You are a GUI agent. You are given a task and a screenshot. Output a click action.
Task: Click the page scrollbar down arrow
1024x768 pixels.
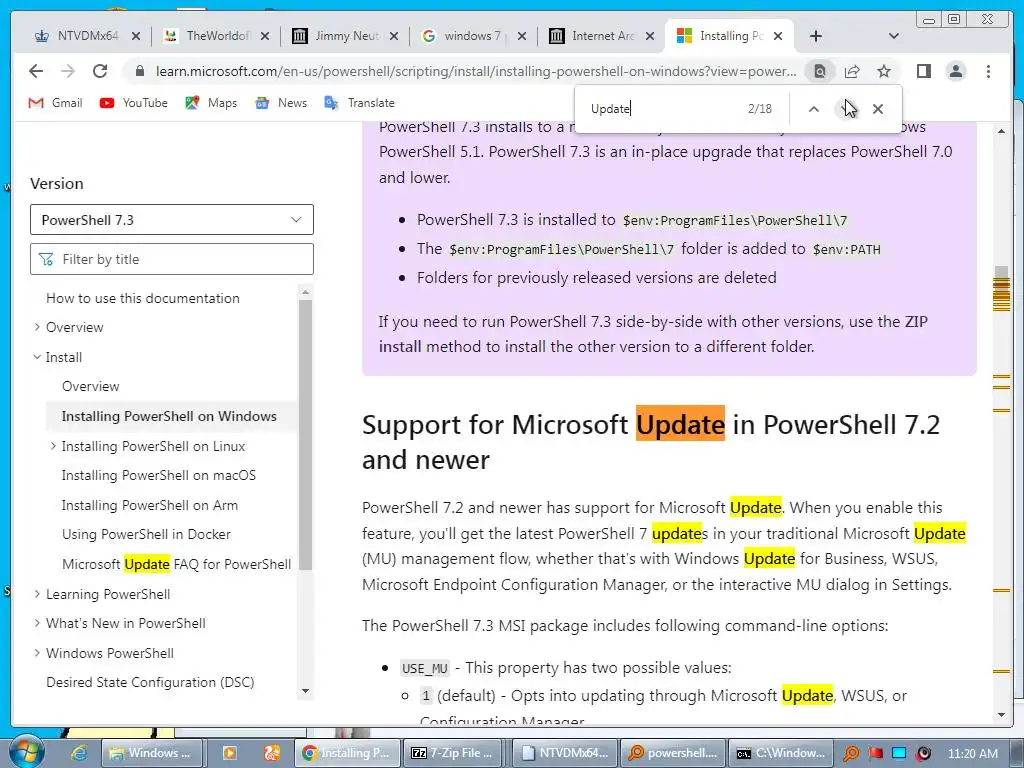[1001, 715]
